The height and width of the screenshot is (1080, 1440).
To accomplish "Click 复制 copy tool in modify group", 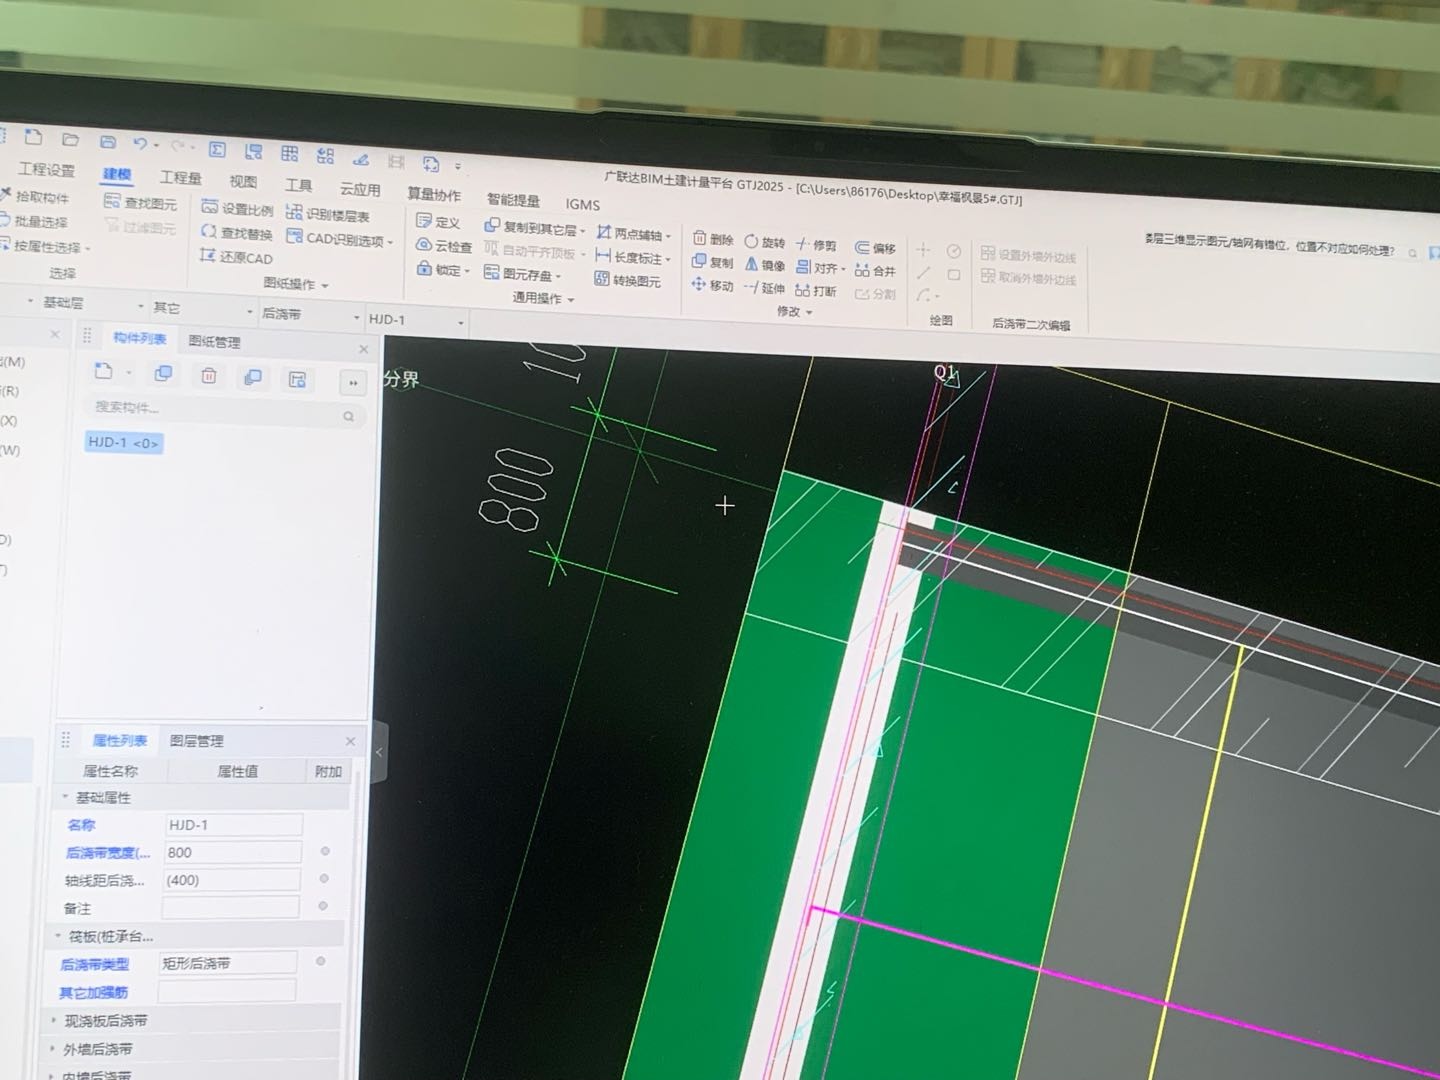I will (714, 262).
